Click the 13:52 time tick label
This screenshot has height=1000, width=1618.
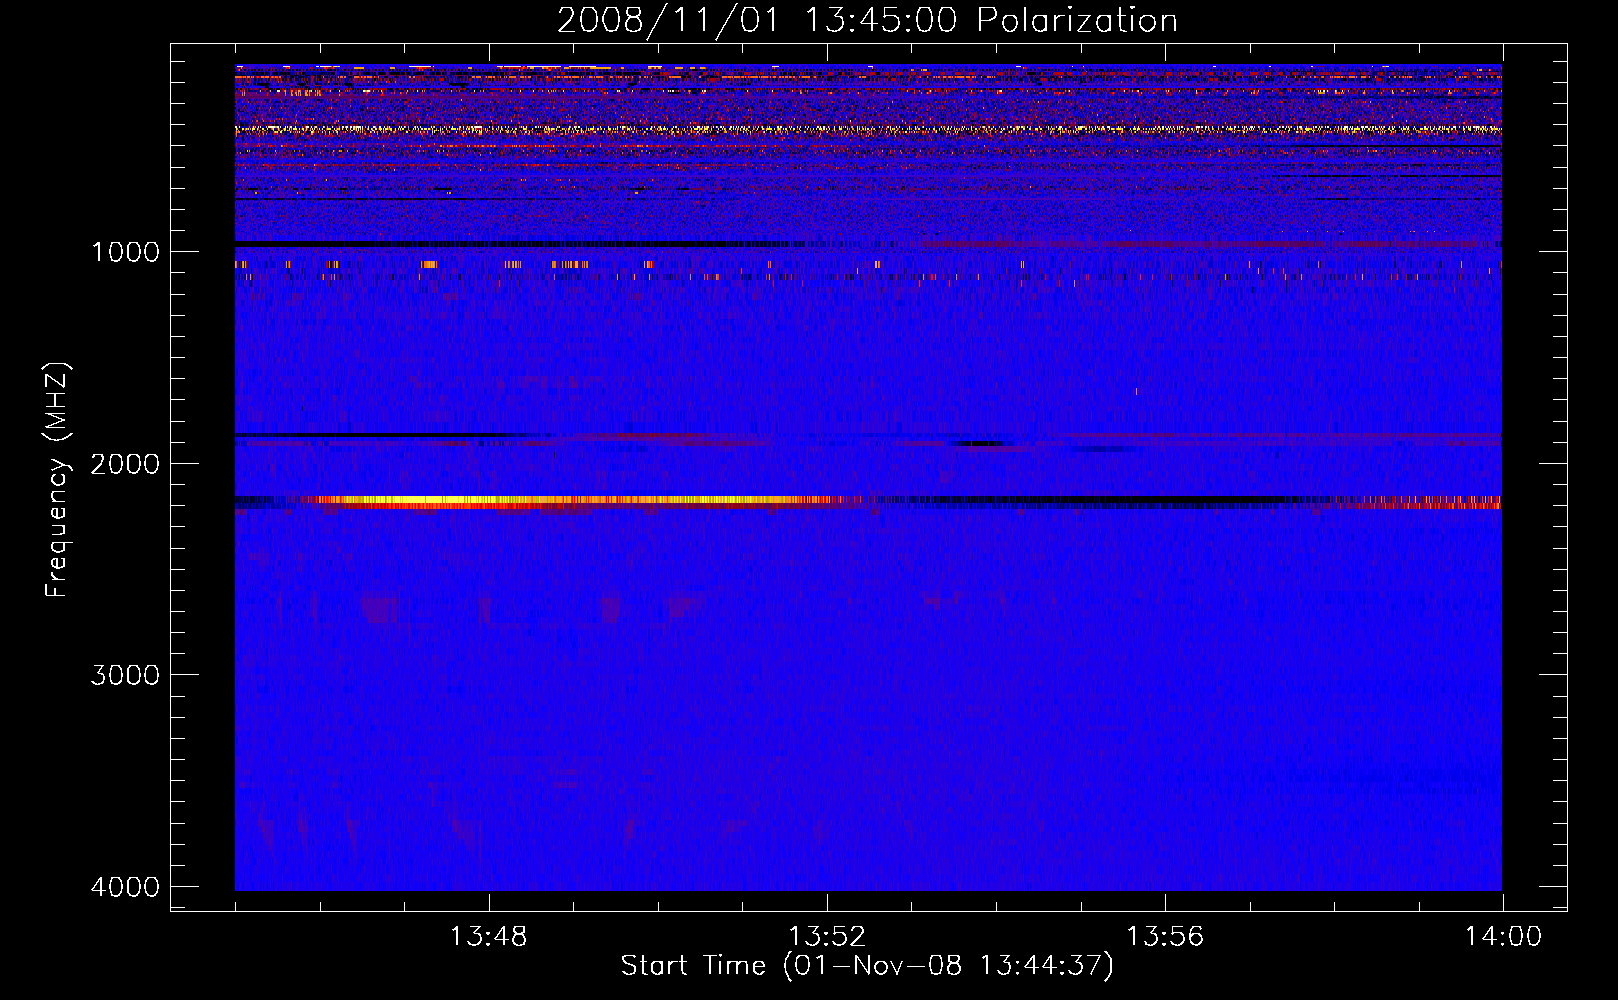827,937
